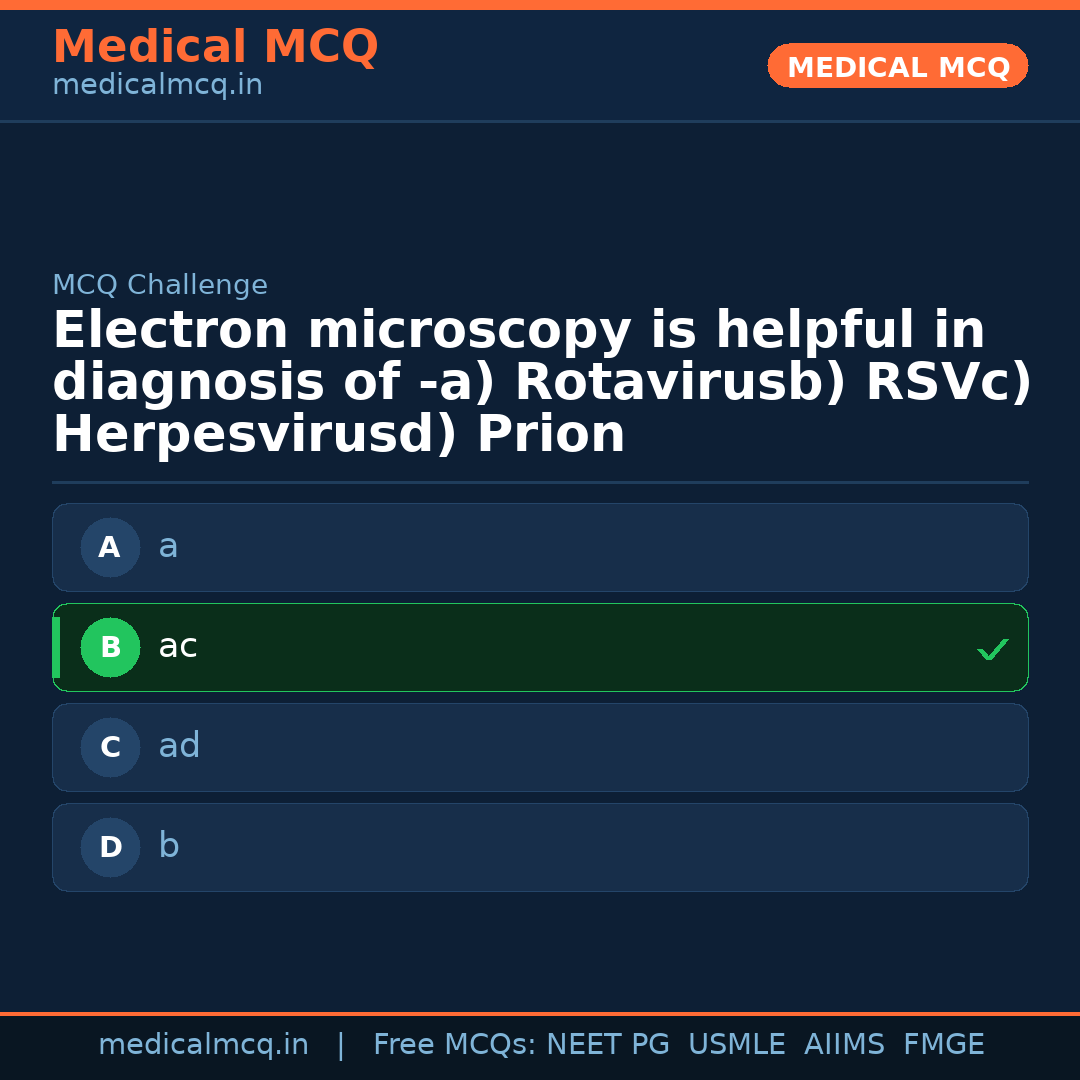Click the MCQ Challenge label
The width and height of the screenshot is (1080, 1080).
[x=160, y=286]
